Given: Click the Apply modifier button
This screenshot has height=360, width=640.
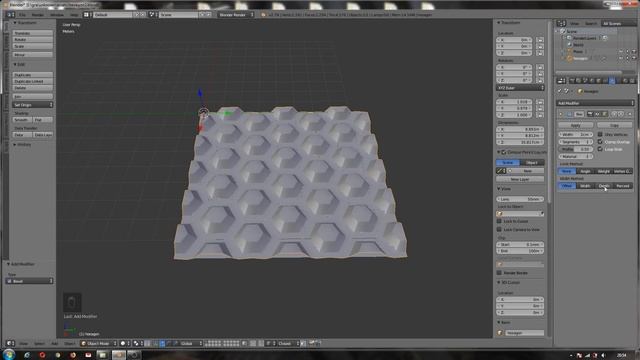Looking at the screenshot, I should coord(576,125).
